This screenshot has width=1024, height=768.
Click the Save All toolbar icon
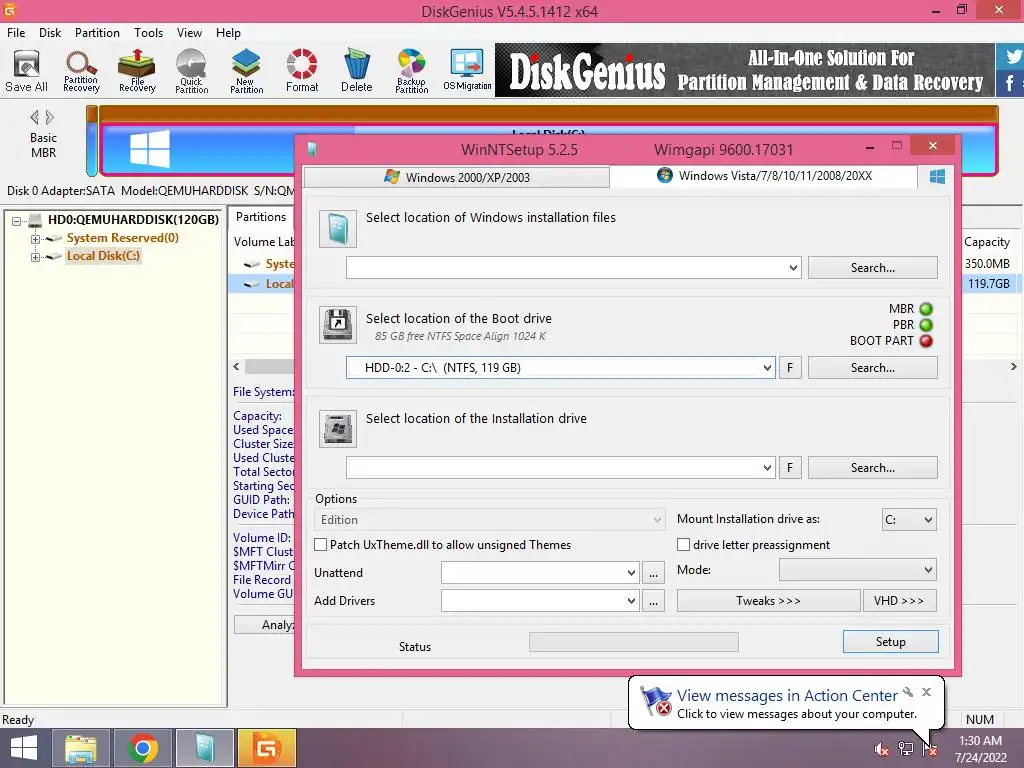click(26, 71)
